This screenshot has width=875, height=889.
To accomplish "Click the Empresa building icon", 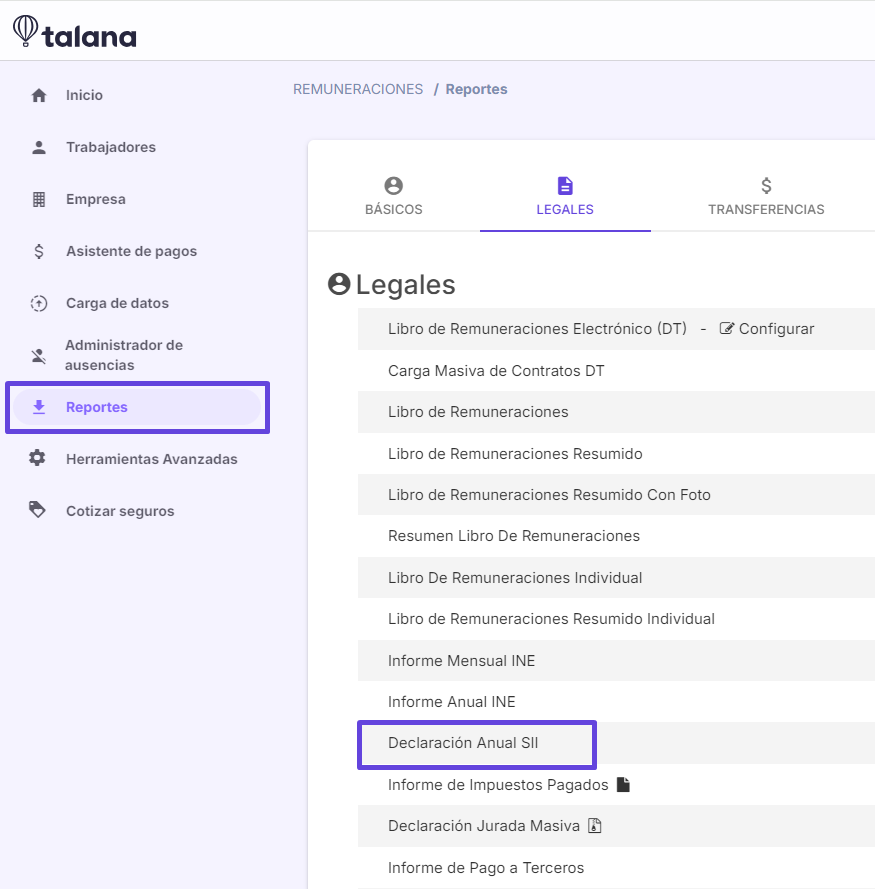I will click(x=39, y=200).
